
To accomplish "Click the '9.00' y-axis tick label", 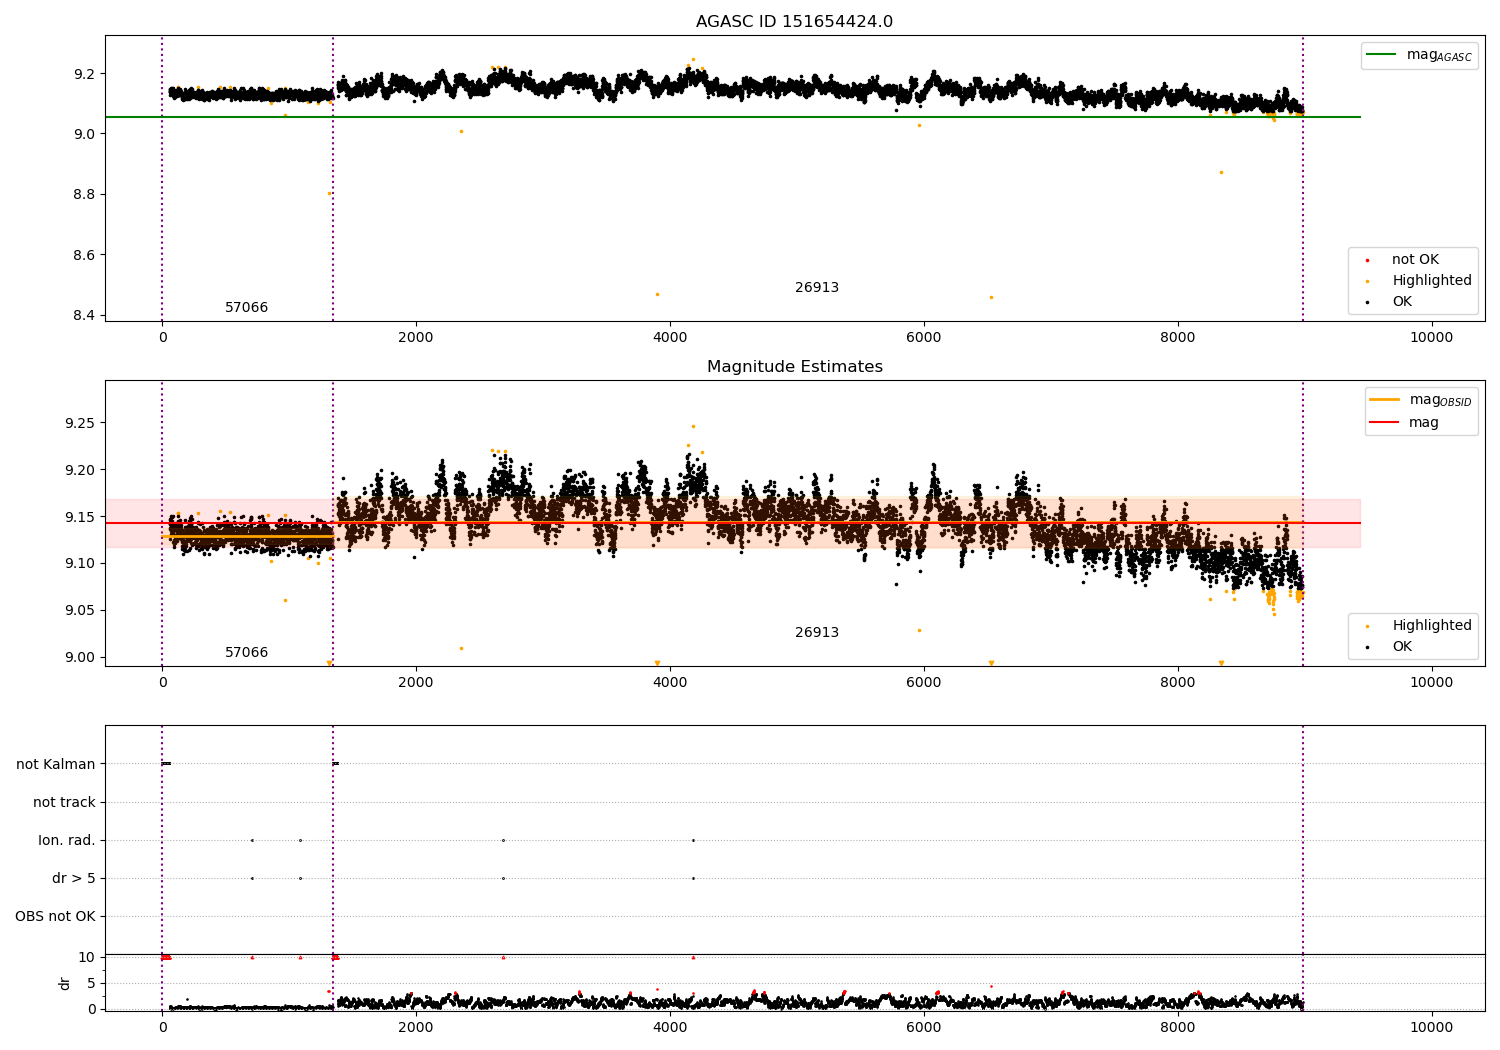I will click(81, 657).
